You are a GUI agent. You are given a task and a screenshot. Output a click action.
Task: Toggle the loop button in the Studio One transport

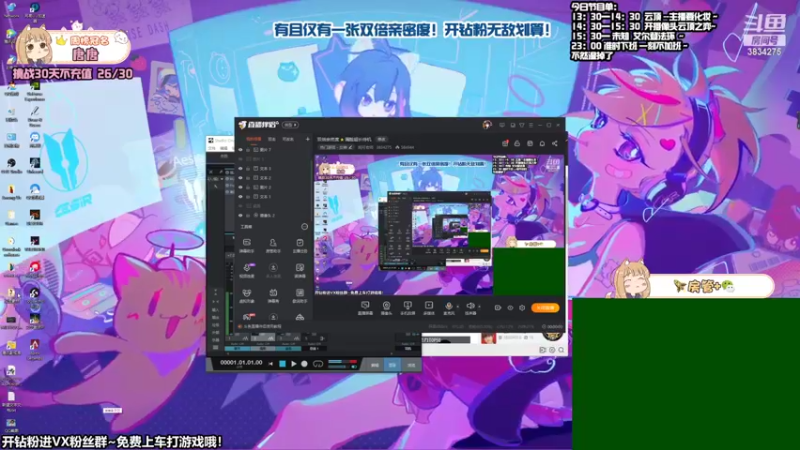pos(318,364)
